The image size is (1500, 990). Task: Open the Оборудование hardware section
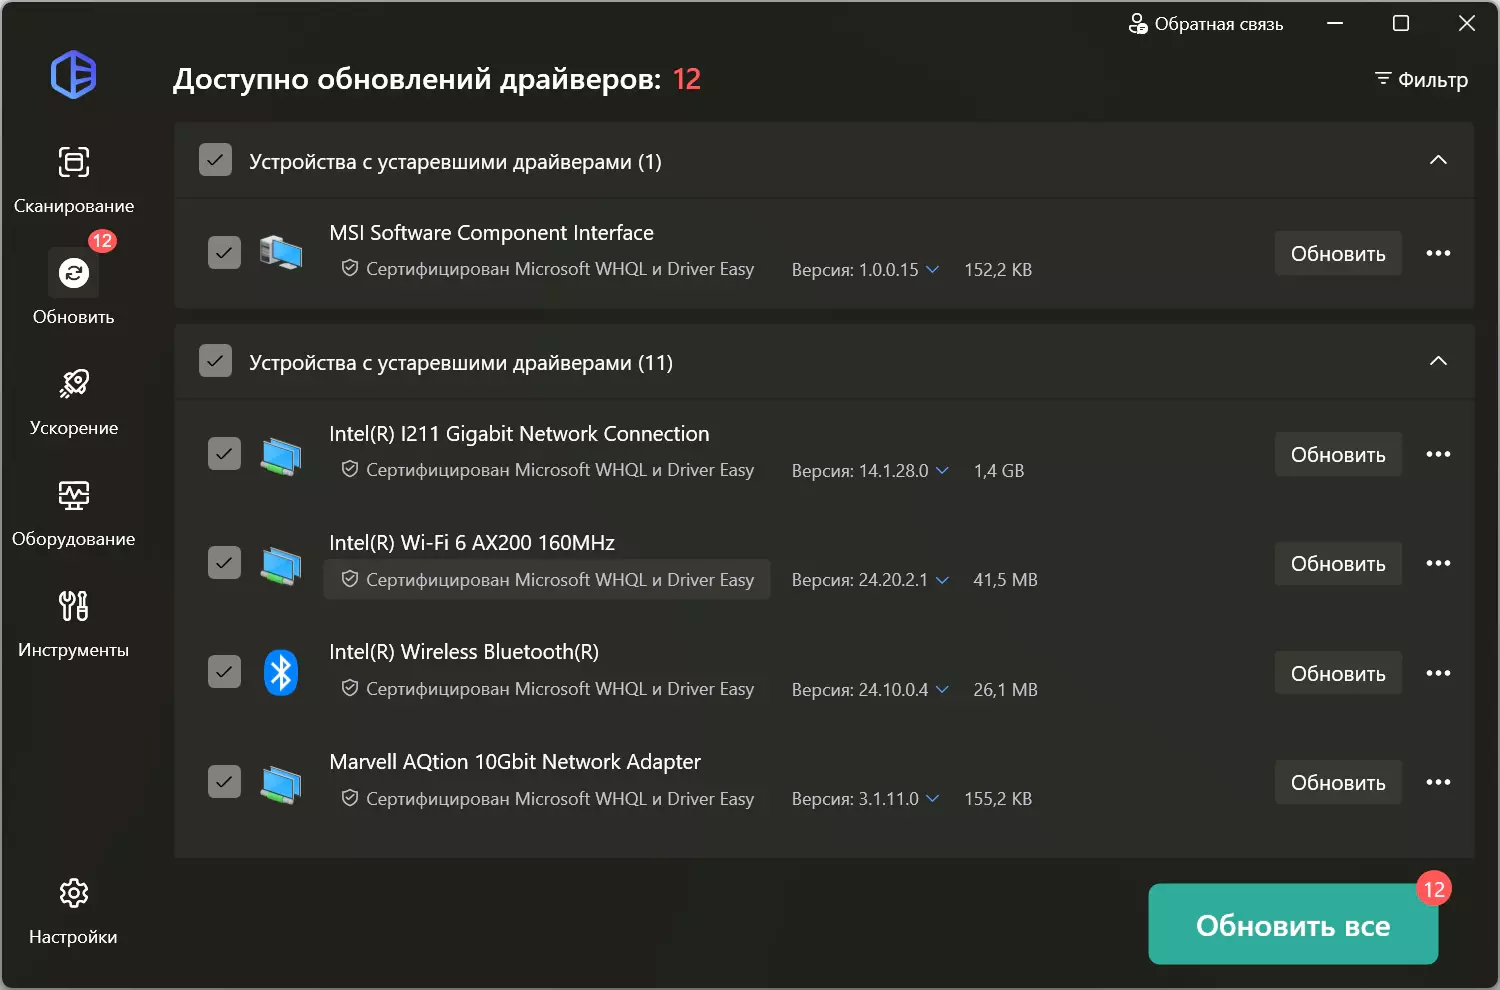pos(74,513)
